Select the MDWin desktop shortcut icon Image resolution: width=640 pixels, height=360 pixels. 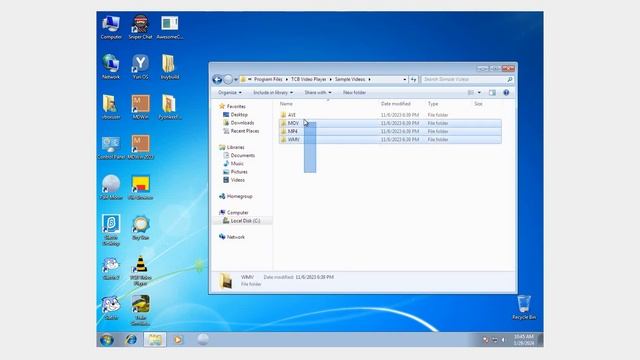coord(140,104)
